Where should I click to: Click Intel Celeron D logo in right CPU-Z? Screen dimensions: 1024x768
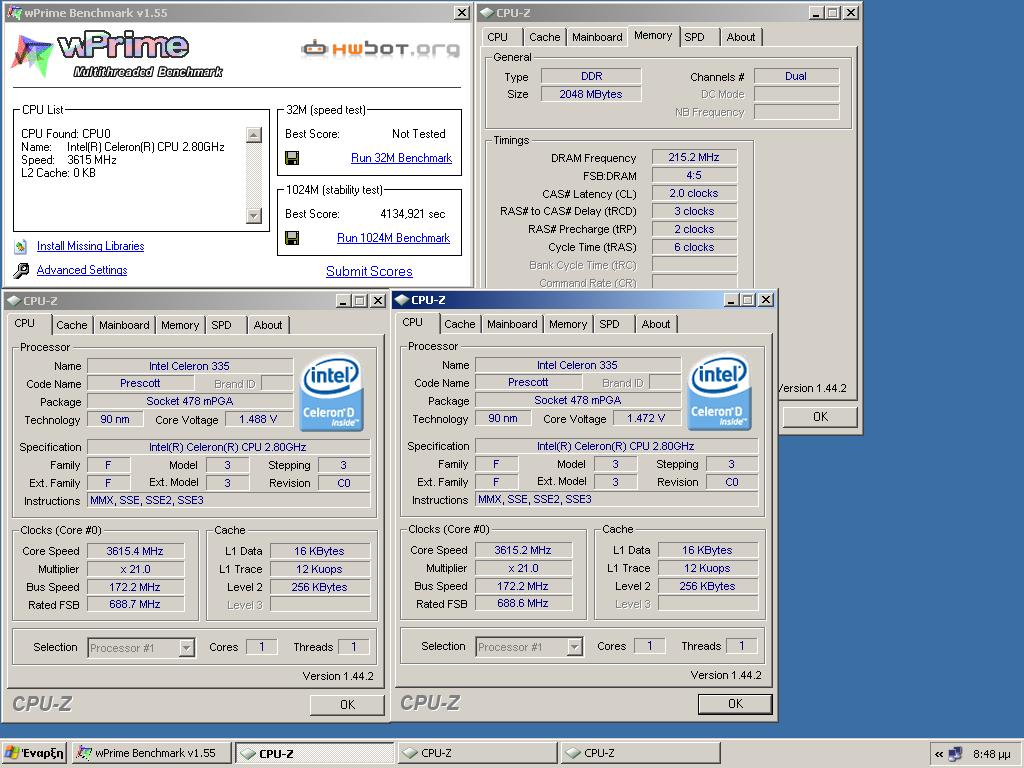pos(720,392)
